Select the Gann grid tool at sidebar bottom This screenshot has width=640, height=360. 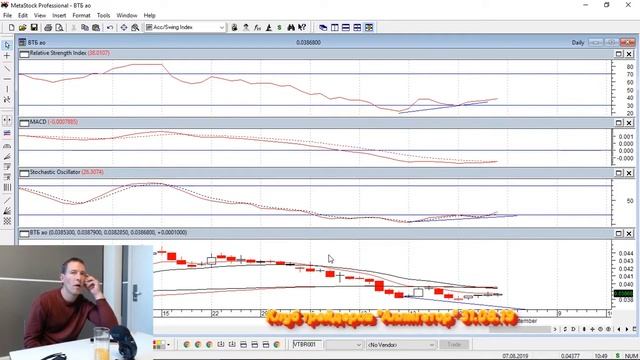pyautogui.click(x=7, y=221)
